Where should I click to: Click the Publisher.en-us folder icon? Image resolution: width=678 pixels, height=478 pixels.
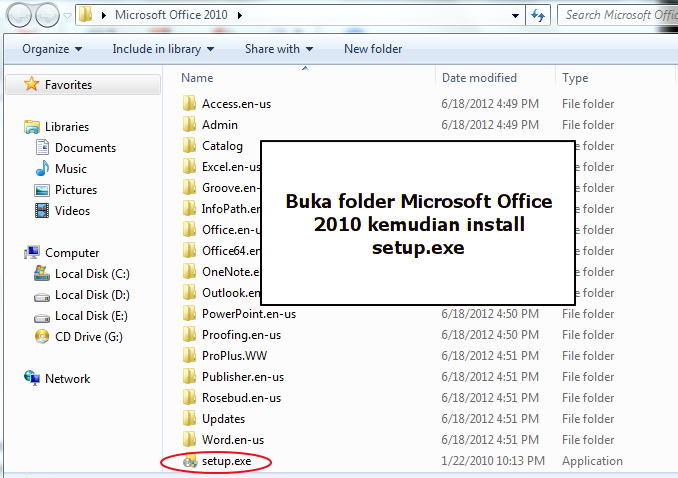pos(189,376)
